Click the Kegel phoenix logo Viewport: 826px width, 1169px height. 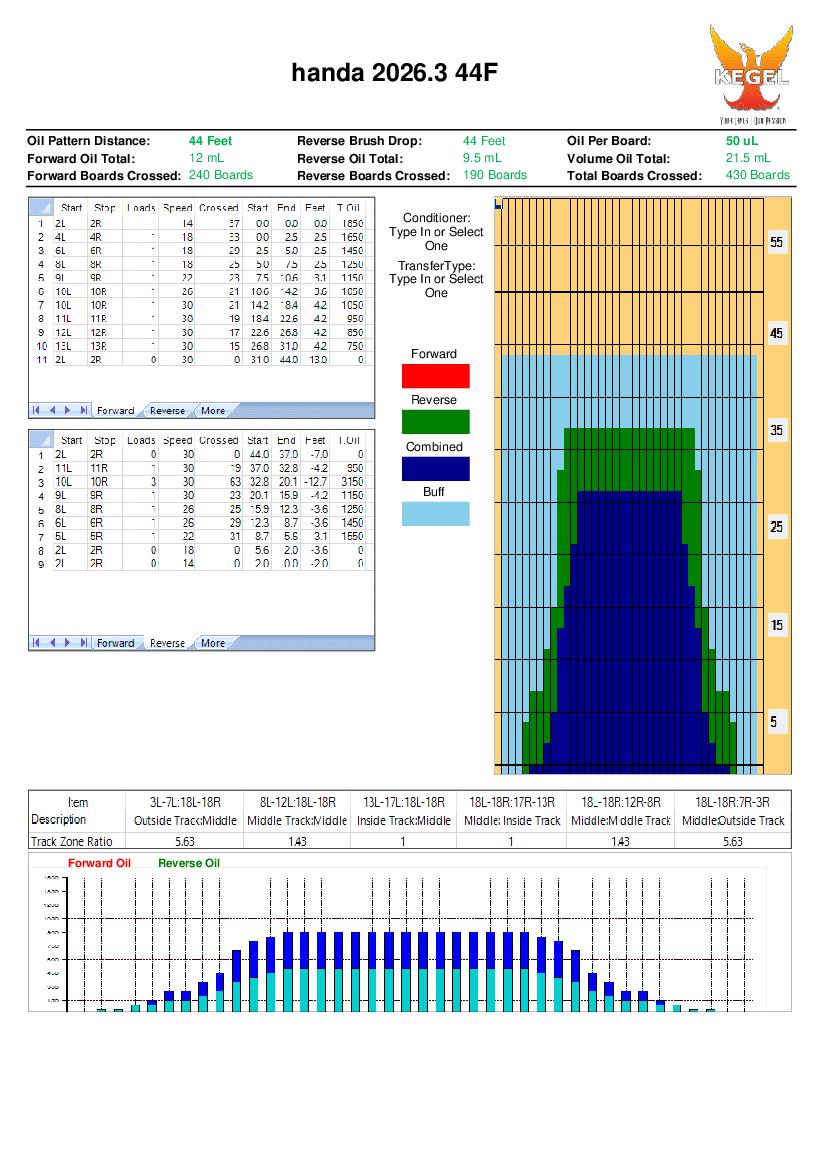(749, 73)
